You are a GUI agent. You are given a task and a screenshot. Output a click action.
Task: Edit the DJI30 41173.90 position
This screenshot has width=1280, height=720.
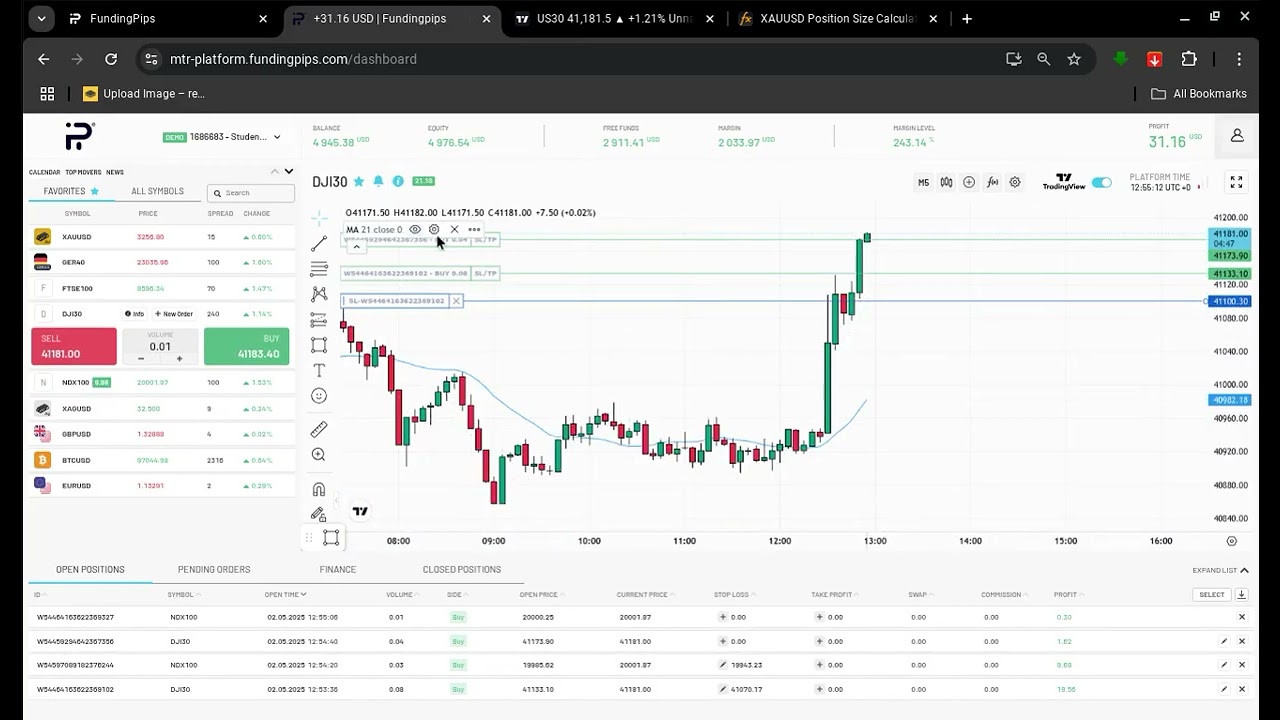coord(1224,641)
